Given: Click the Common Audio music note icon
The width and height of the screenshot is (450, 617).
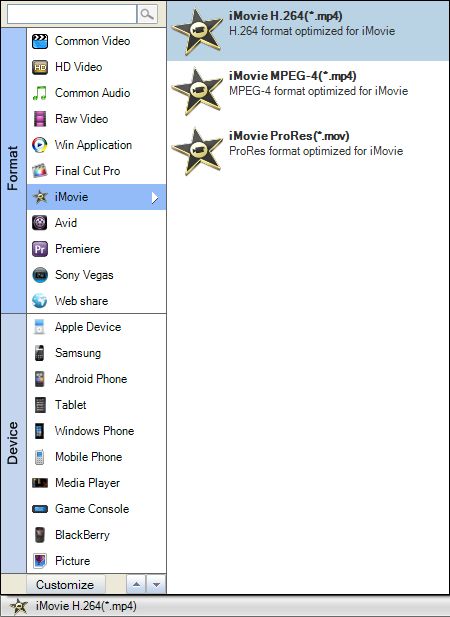Looking at the screenshot, I should (x=40, y=93).
